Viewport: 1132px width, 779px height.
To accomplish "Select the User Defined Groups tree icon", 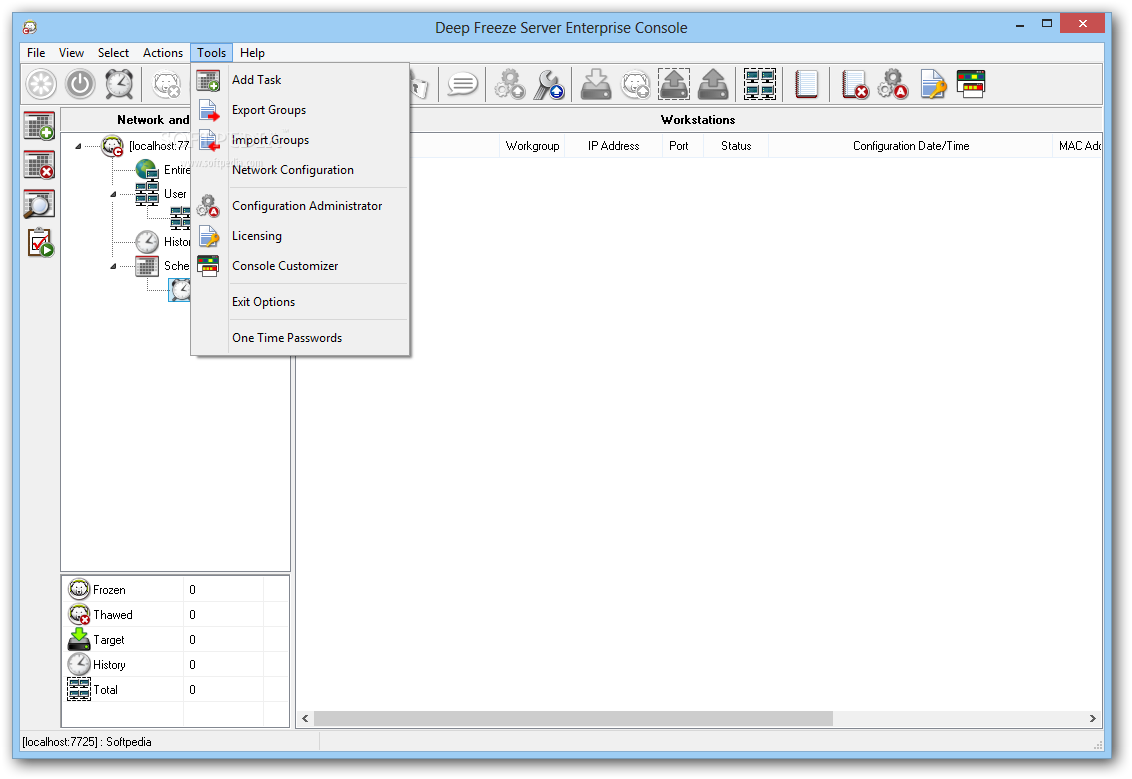I will pyautogui.click(x=147, y=193).
